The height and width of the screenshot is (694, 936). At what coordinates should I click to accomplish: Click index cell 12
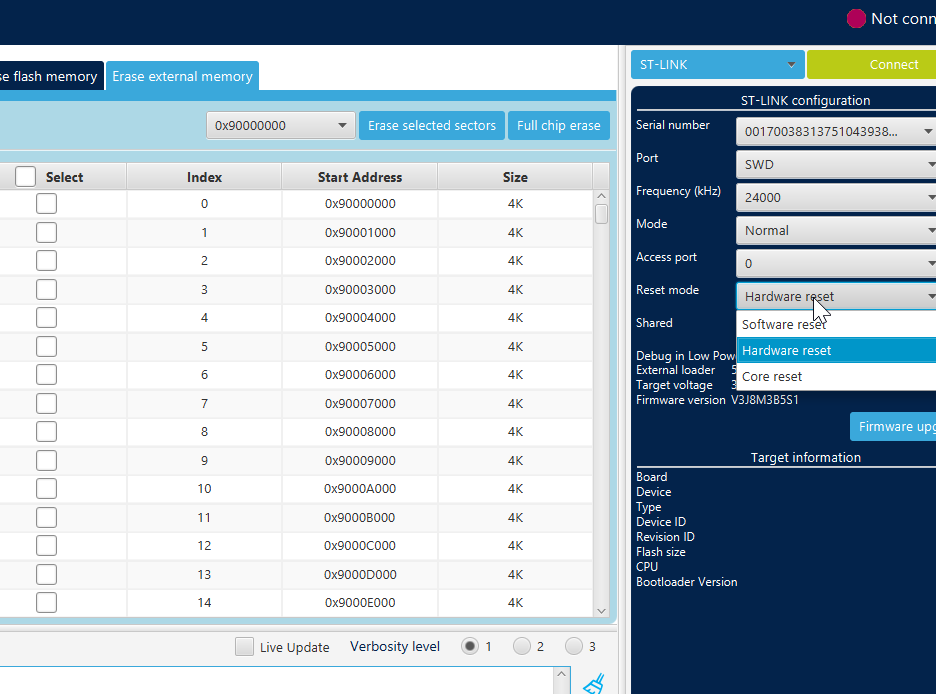click(204, 545)
